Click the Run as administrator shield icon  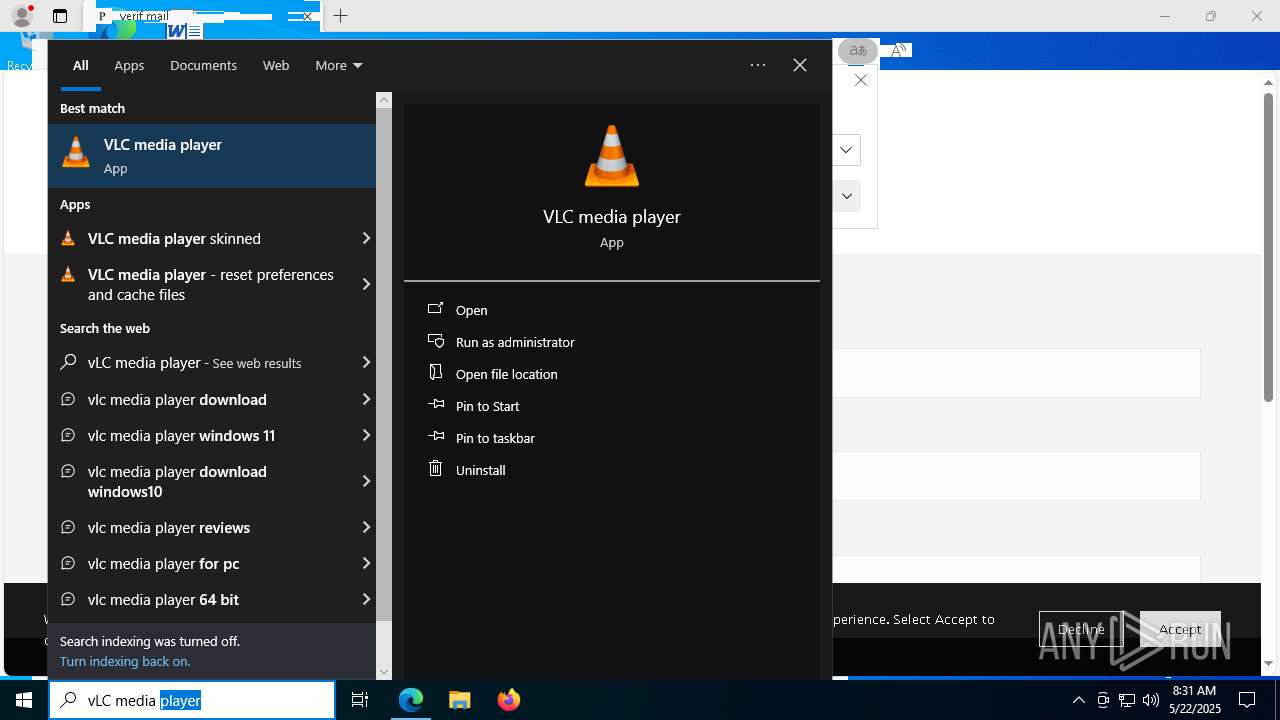[x=435, y=340]
